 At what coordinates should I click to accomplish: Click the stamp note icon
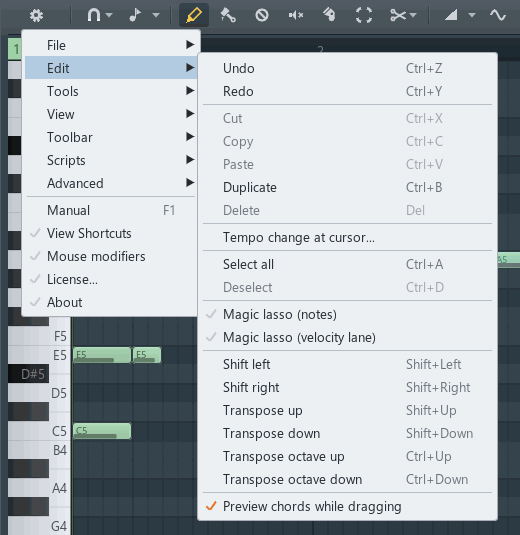pos(135,15)
